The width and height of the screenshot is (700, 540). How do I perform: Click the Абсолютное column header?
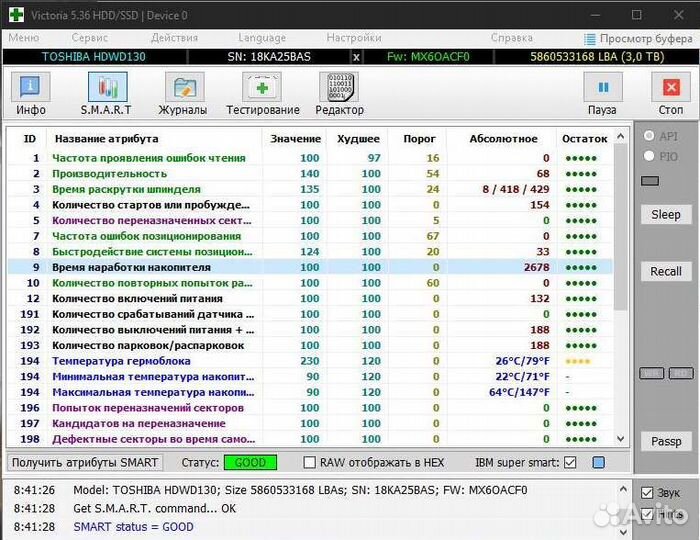[503, 139]
